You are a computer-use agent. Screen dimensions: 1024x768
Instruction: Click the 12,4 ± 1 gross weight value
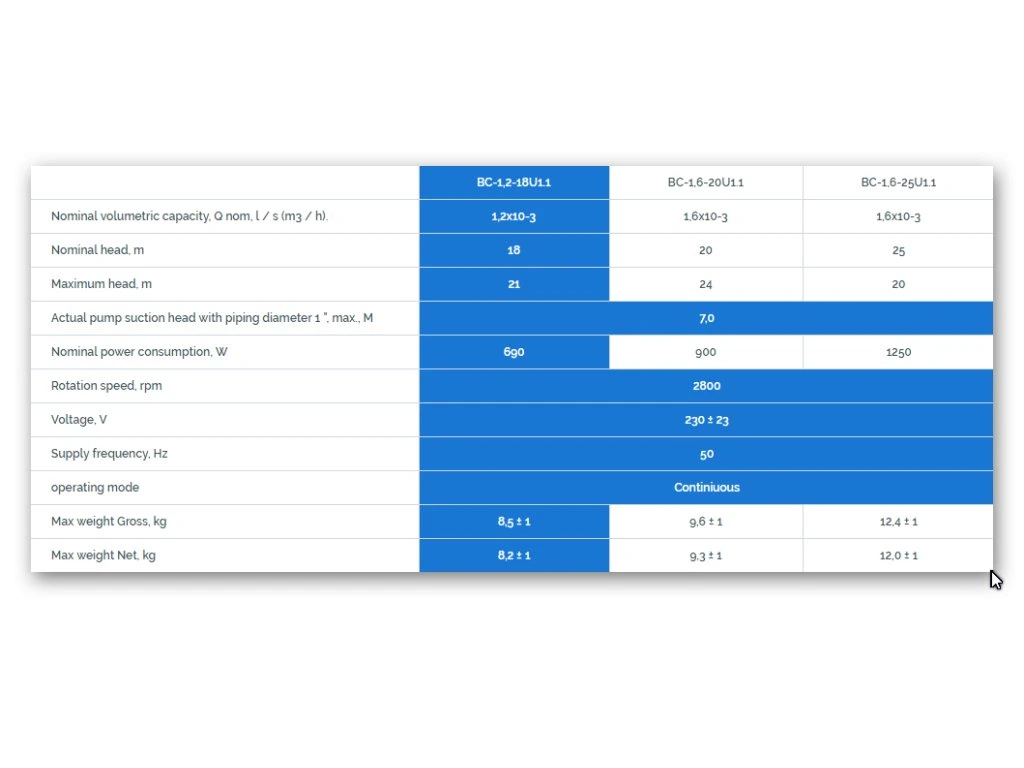tap(898, 522)
